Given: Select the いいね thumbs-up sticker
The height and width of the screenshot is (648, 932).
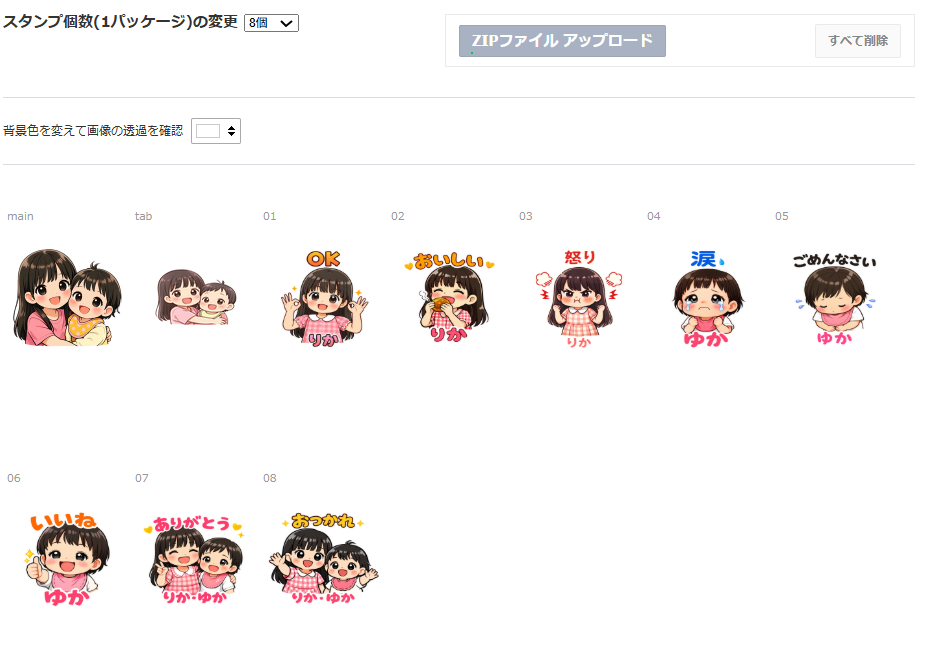Looking at the screenshot, I should click(67, 560).
